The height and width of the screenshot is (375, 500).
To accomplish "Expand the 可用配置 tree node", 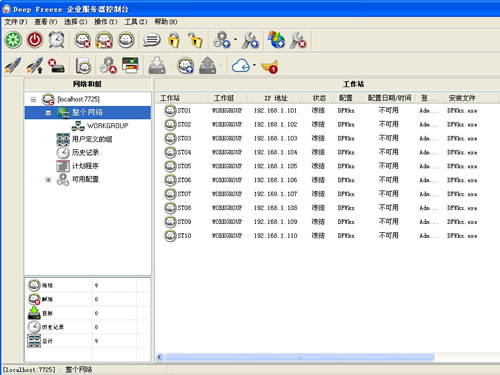I will coord(48,180).
